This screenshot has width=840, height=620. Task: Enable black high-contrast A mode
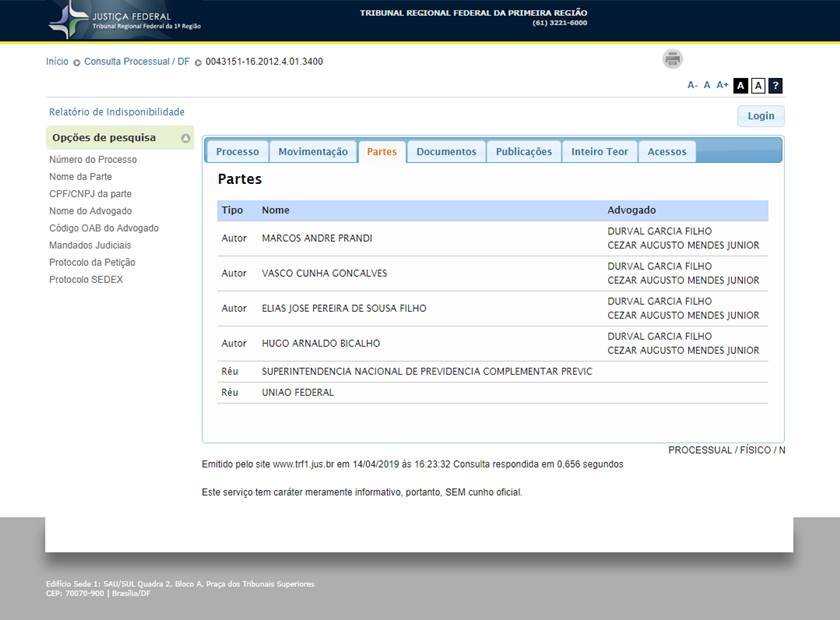[740, 85]
